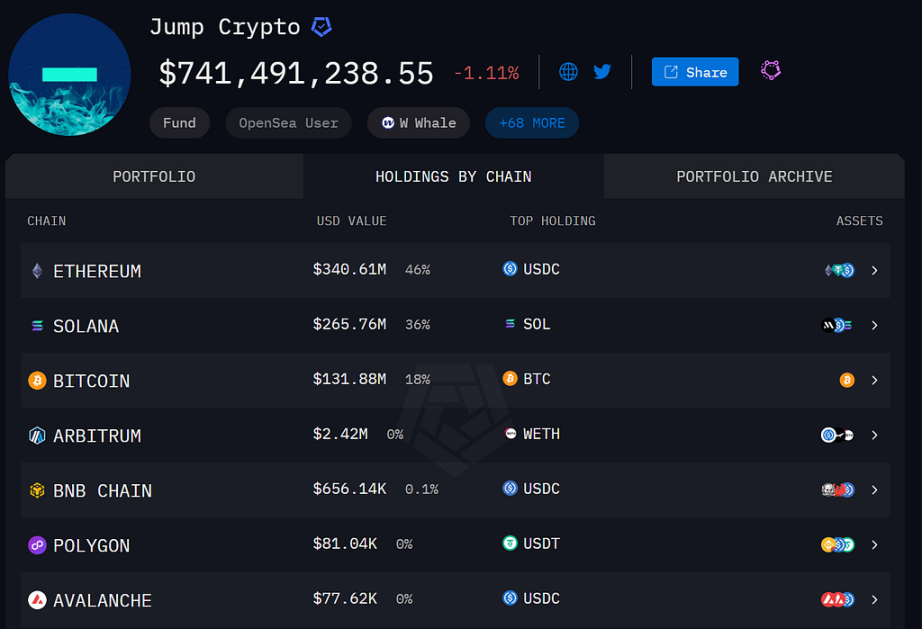This screenshot has height=629, width=922.
Task: Expand the Ethereum row chevron
Action: click(x=874, y=270)
